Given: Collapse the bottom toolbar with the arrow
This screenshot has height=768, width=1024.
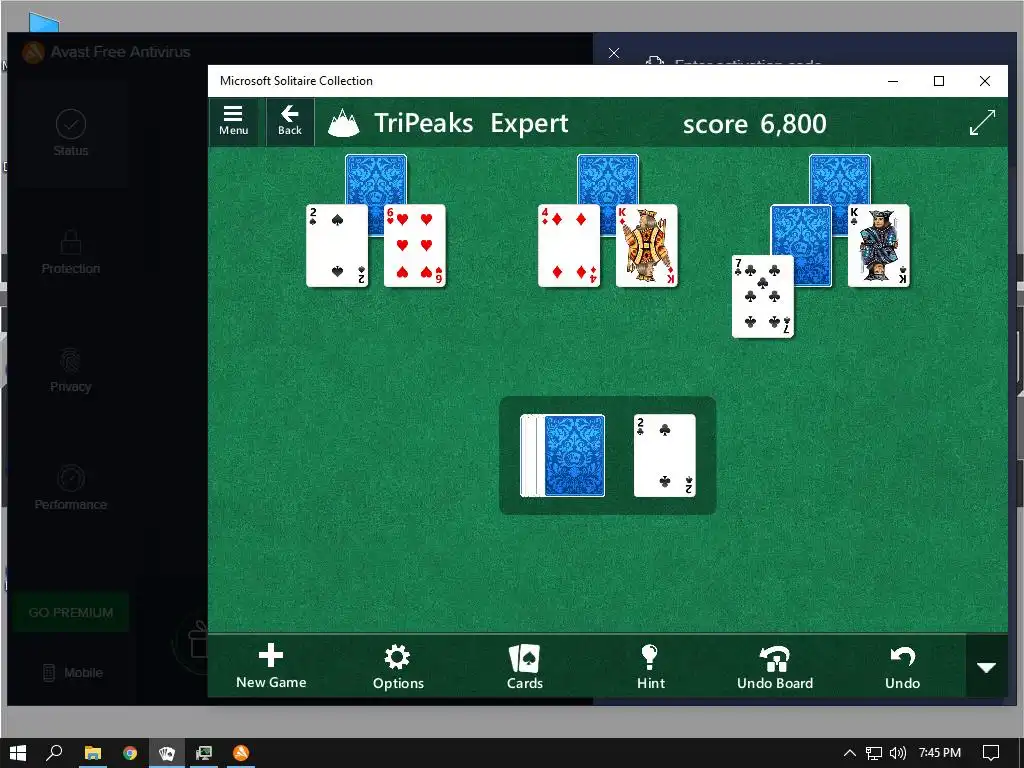Looking at the screenshot, I should coord(986,667).
